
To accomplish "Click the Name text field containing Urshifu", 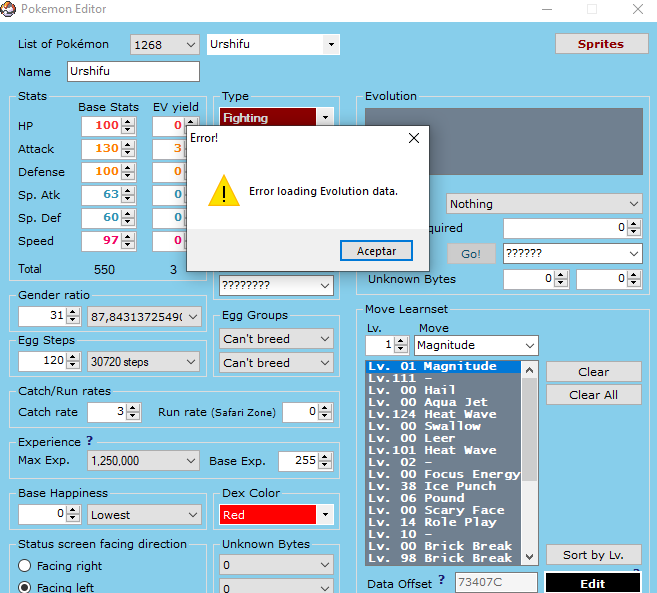I will [x=133, y=72].
